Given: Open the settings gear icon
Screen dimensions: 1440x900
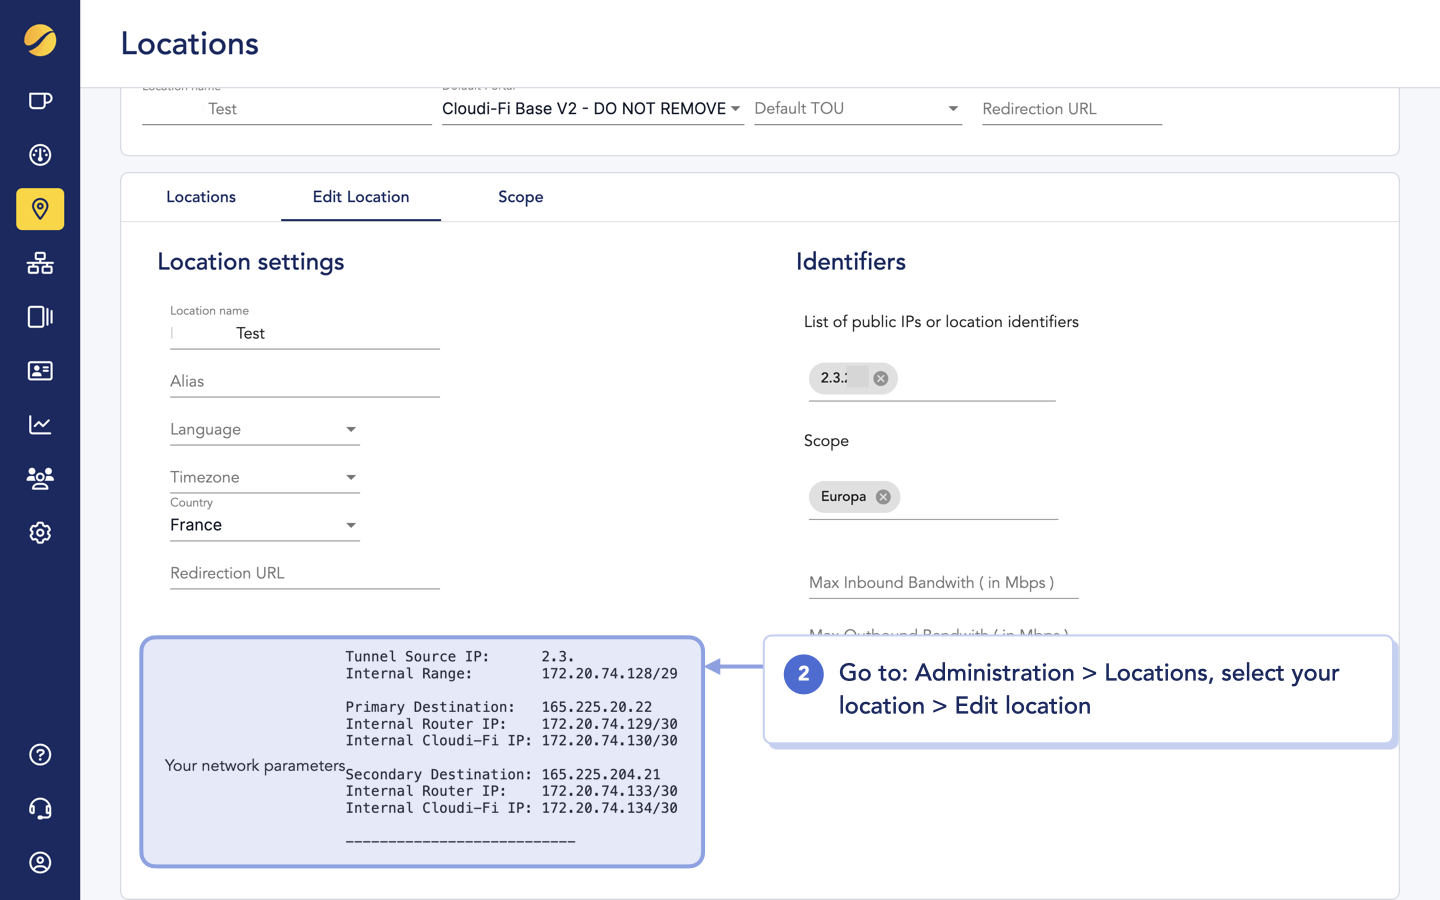Looking at the screenshot, I should (x=40, y=533).
